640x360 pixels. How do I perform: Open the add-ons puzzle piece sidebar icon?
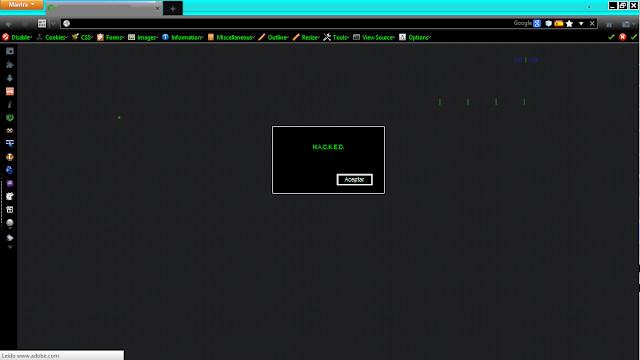click(x=10, y=64)
